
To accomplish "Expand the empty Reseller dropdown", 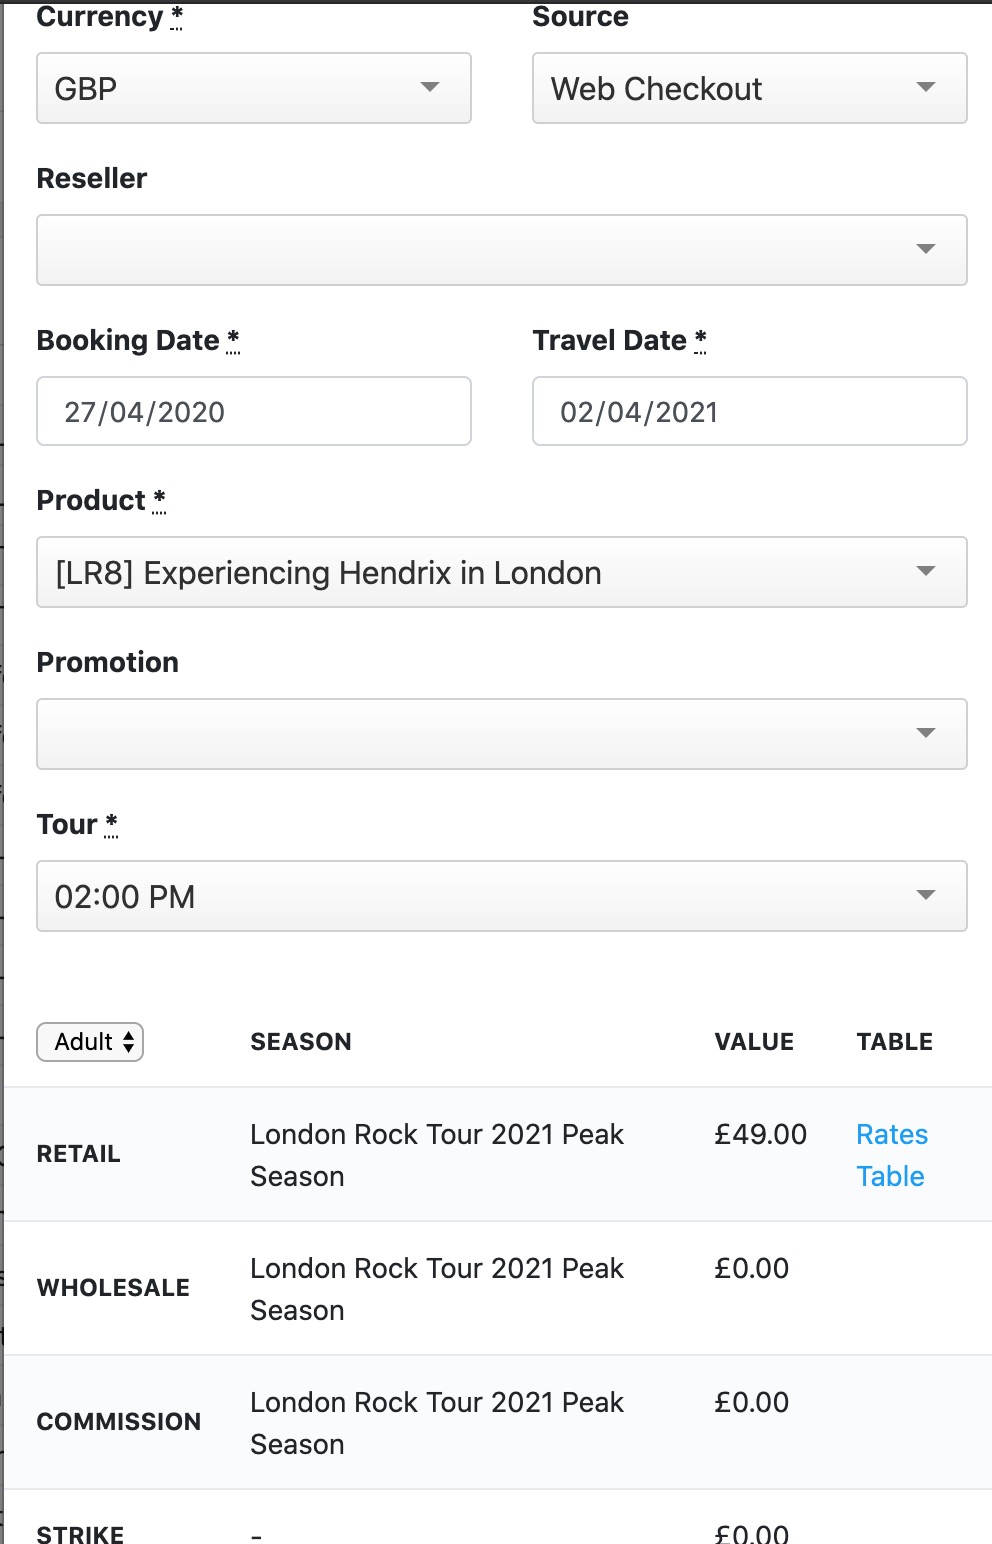I will [502, 250].
